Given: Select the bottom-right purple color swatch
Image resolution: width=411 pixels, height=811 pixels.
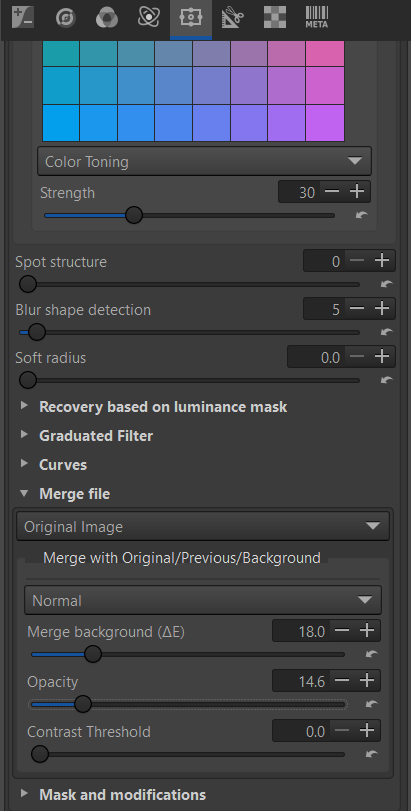Looking at the screenshot, I should click(325, 123).
